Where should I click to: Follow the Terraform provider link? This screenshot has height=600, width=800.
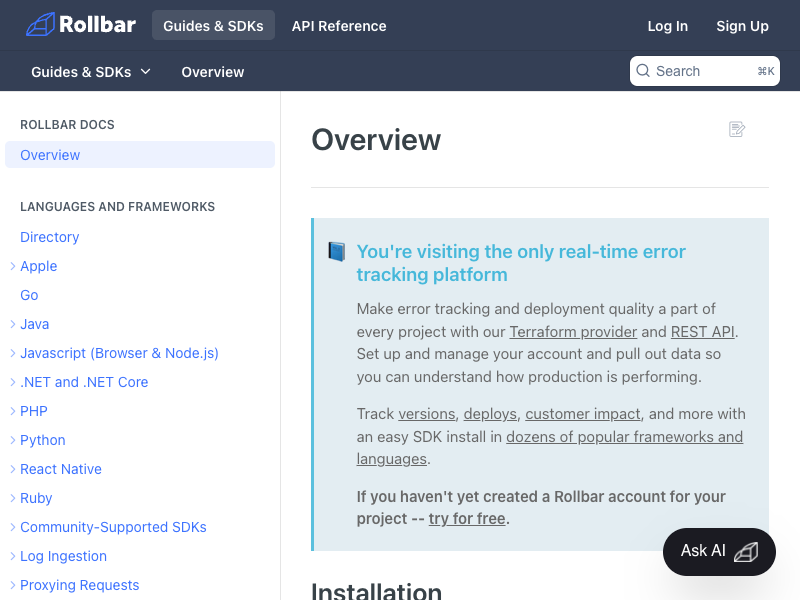tap(573, 332)
